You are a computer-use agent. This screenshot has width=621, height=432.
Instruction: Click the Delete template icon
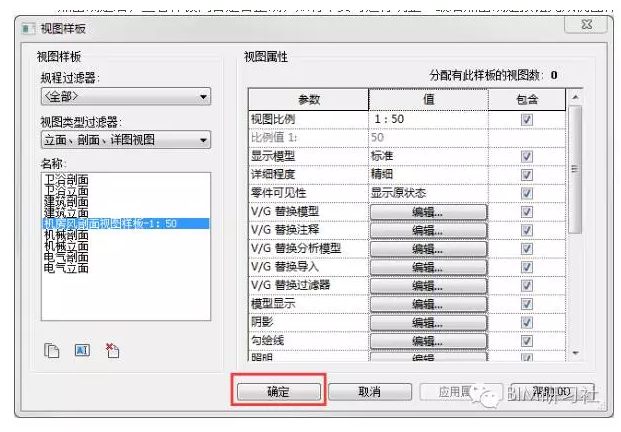click(x=112, y=350)
